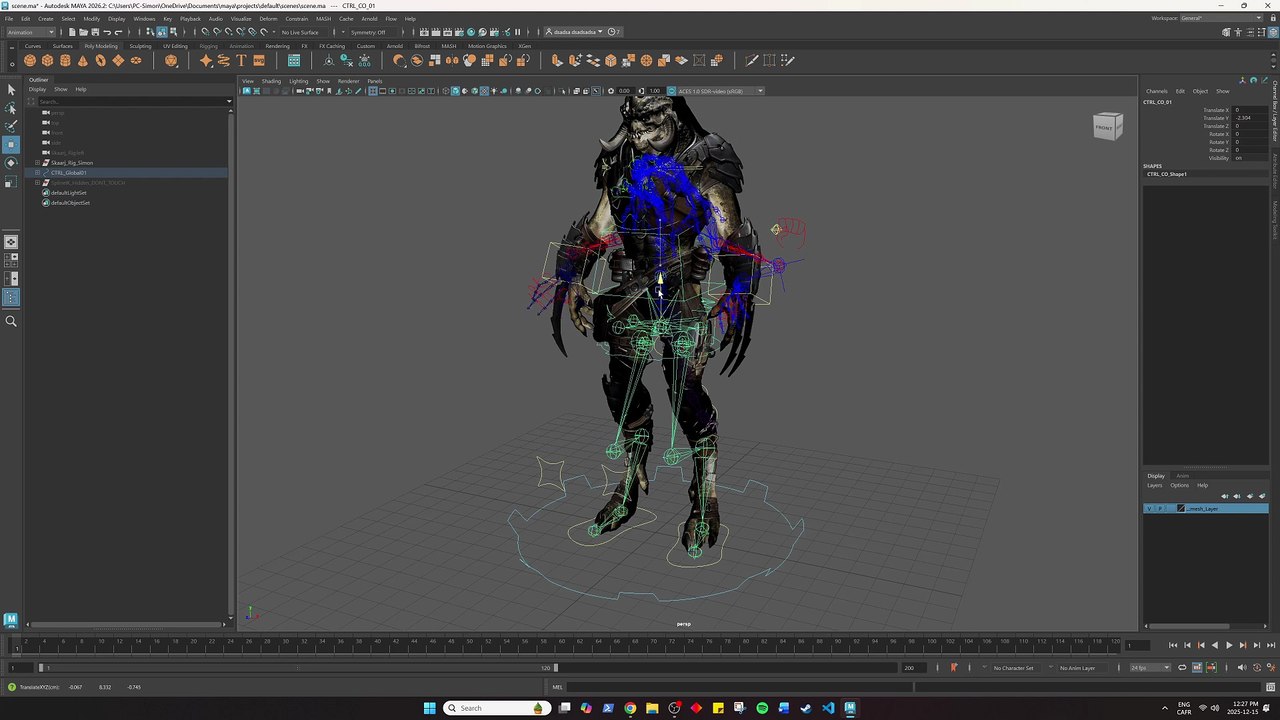Click the Windows Start button

[429, 708]
